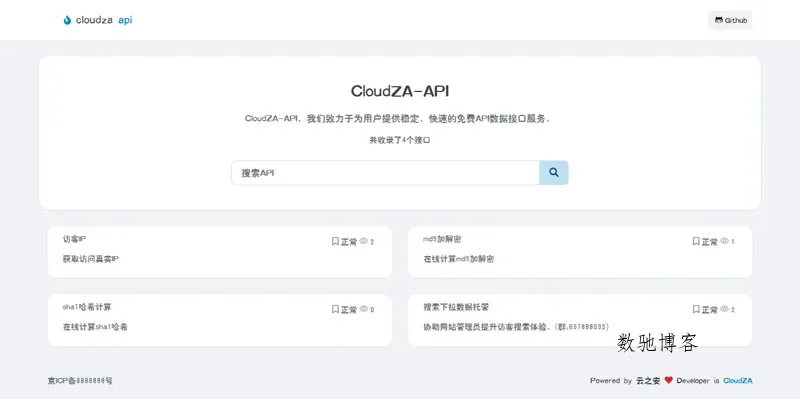
Task: Focus the 搜索API input field
Action: pyautogui.click(x=386, y=172)
